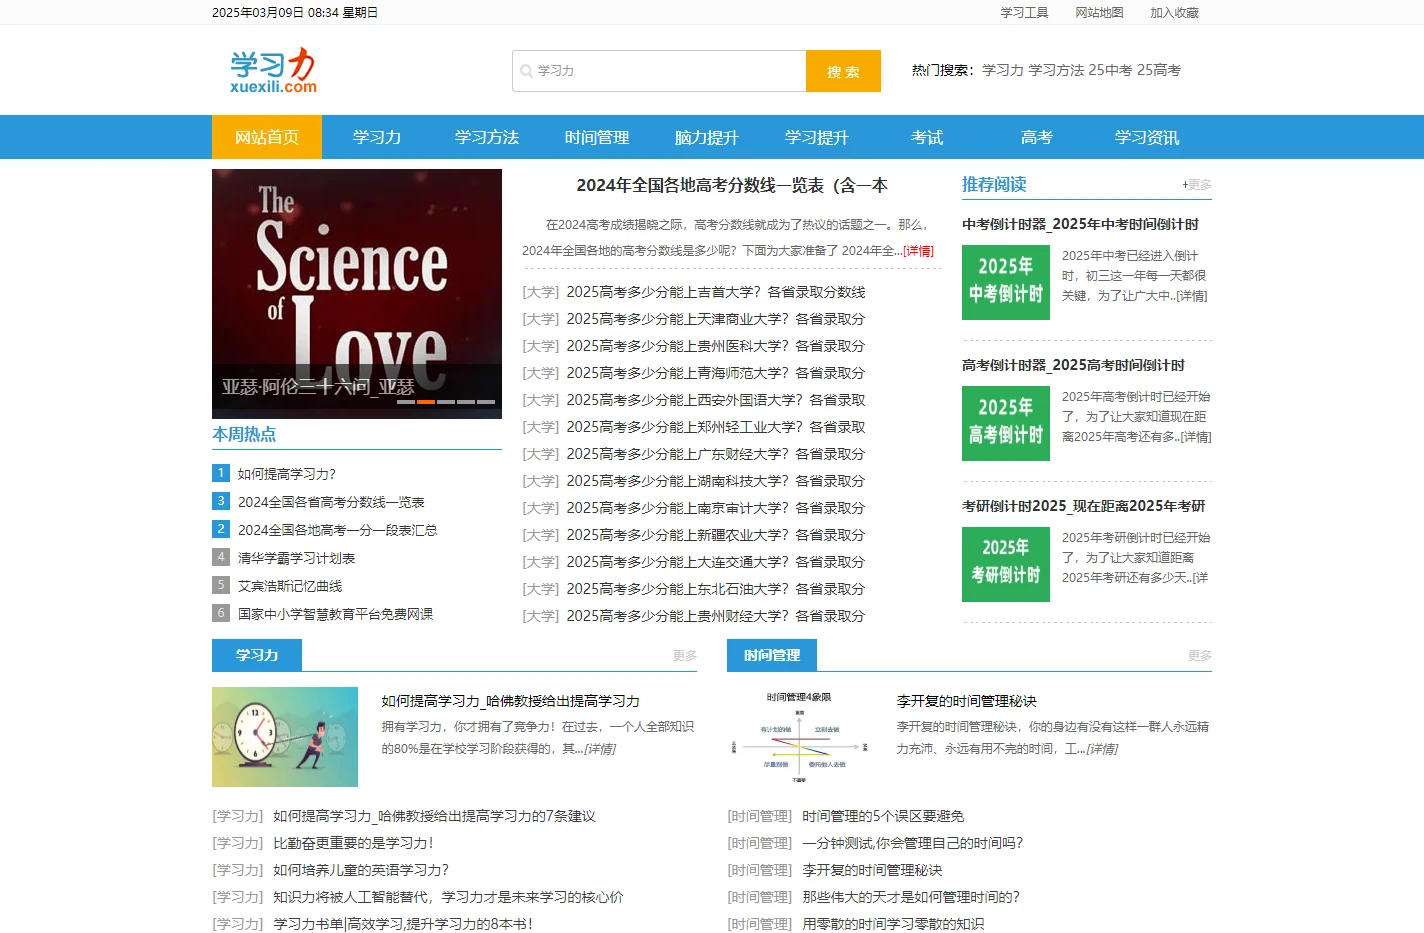The image size is (1424, 933).
Task: Select hot search keyword 25中考
Action: point(1110,70)
